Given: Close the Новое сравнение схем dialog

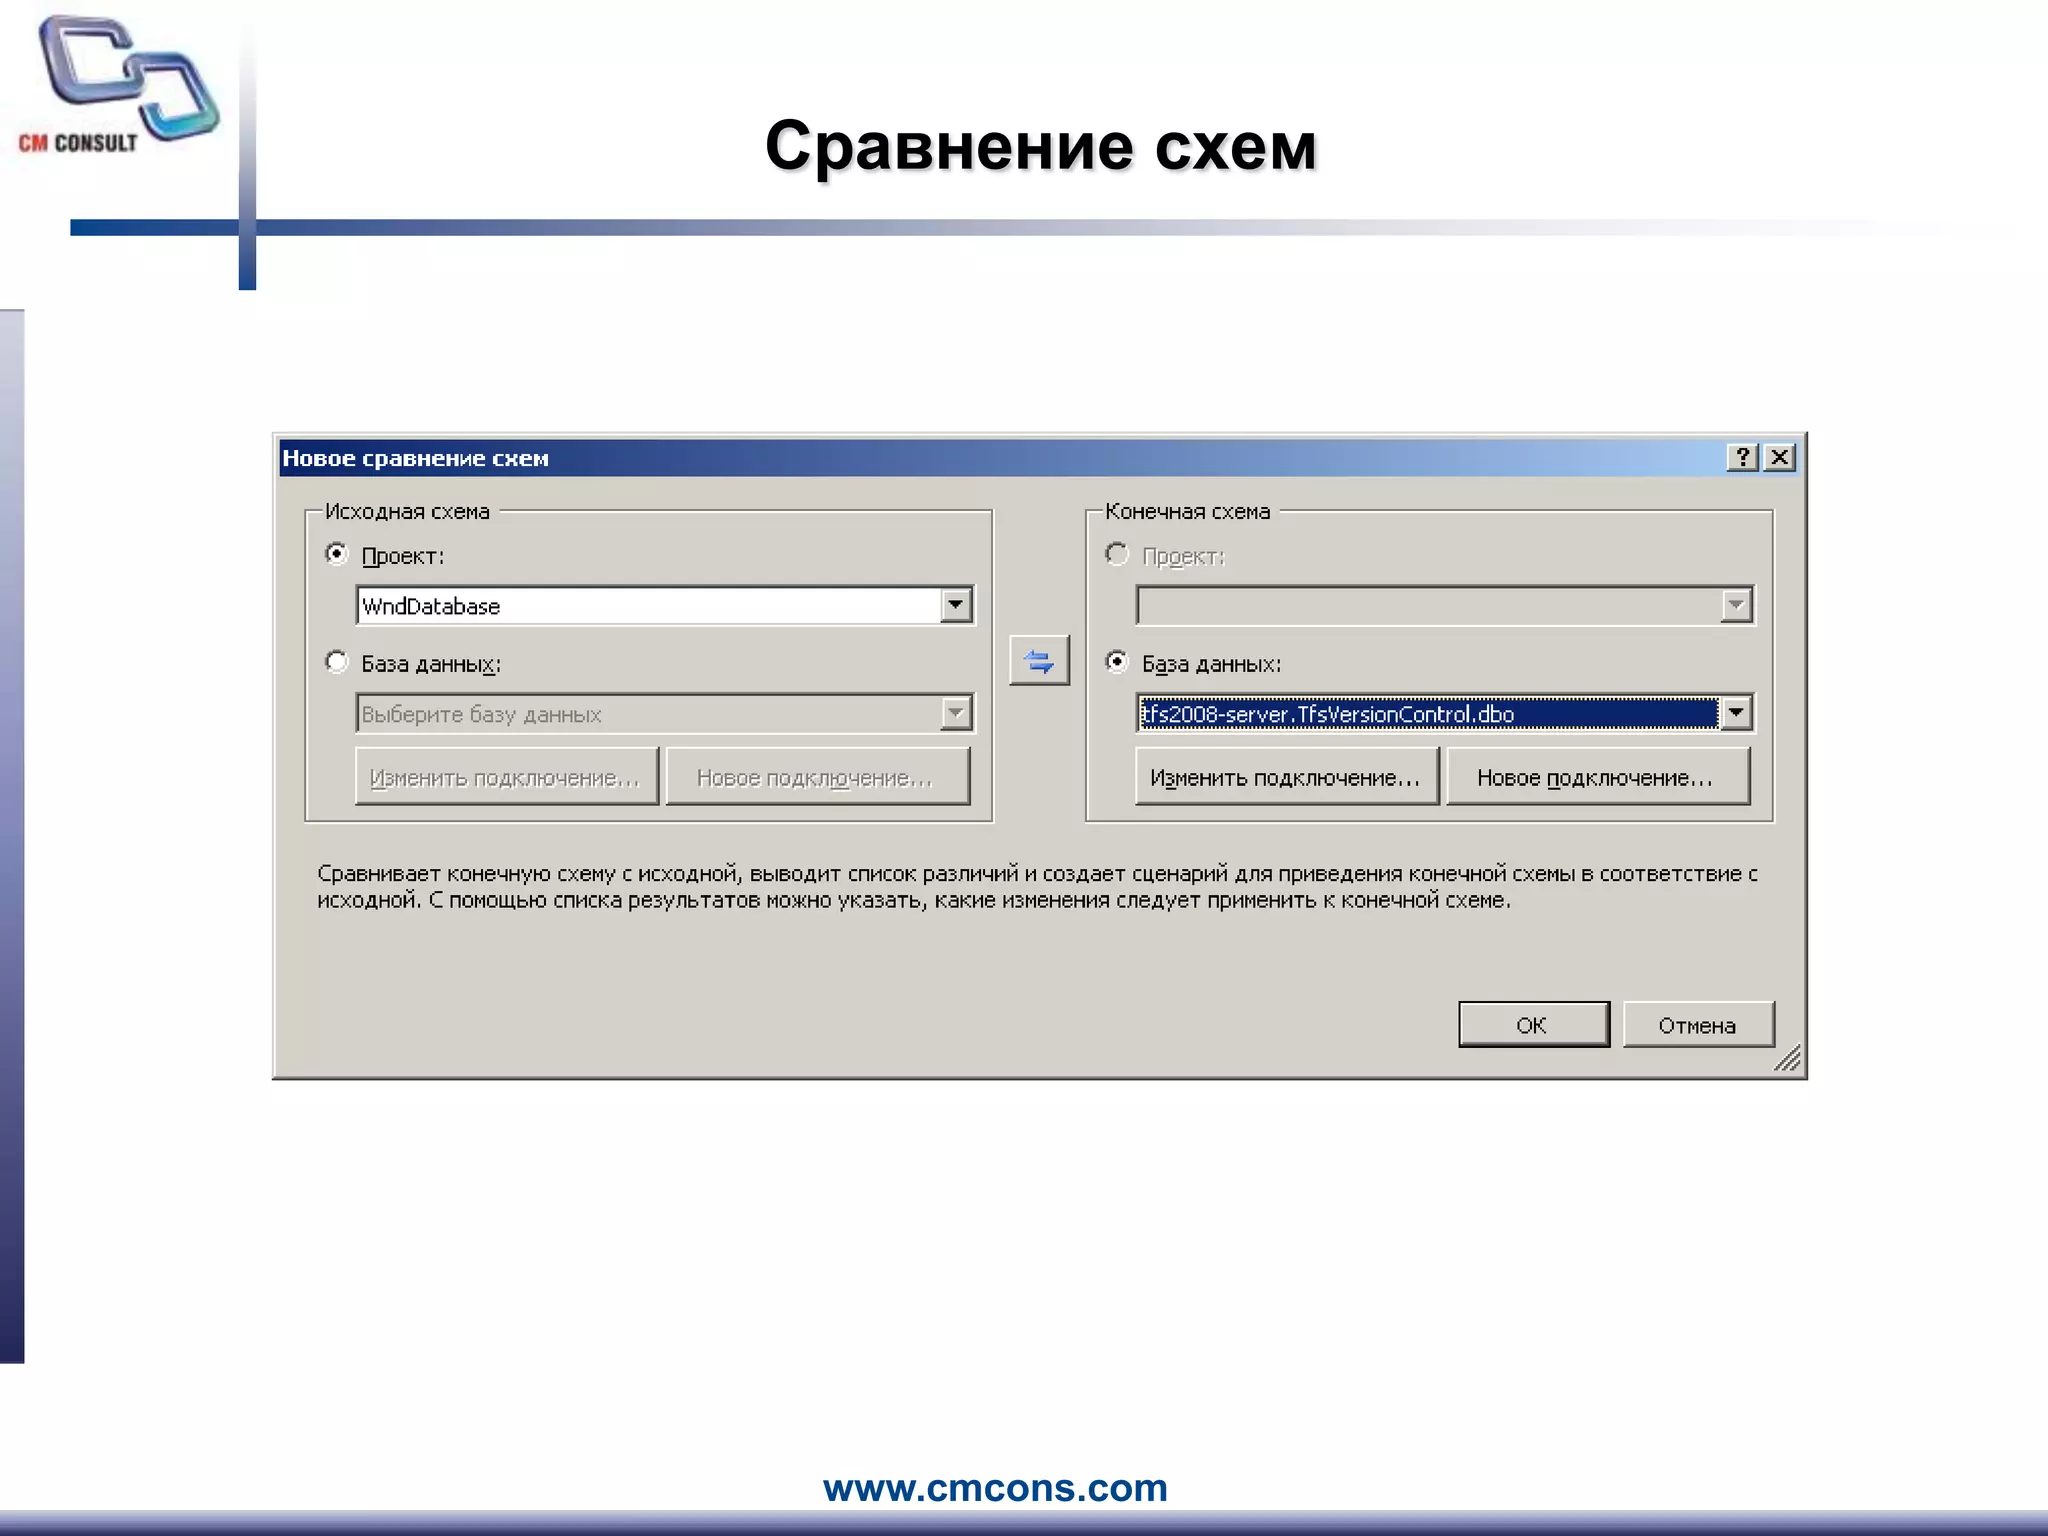Looking at the screenshot, I should [1780, 458].
